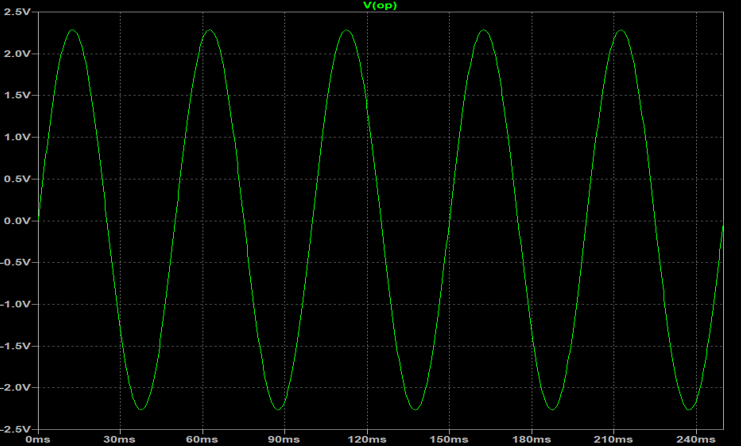This screenshot has height=446, width=741.
Task: Select the -1.0V vertical axis label
Action: point(17,304)
